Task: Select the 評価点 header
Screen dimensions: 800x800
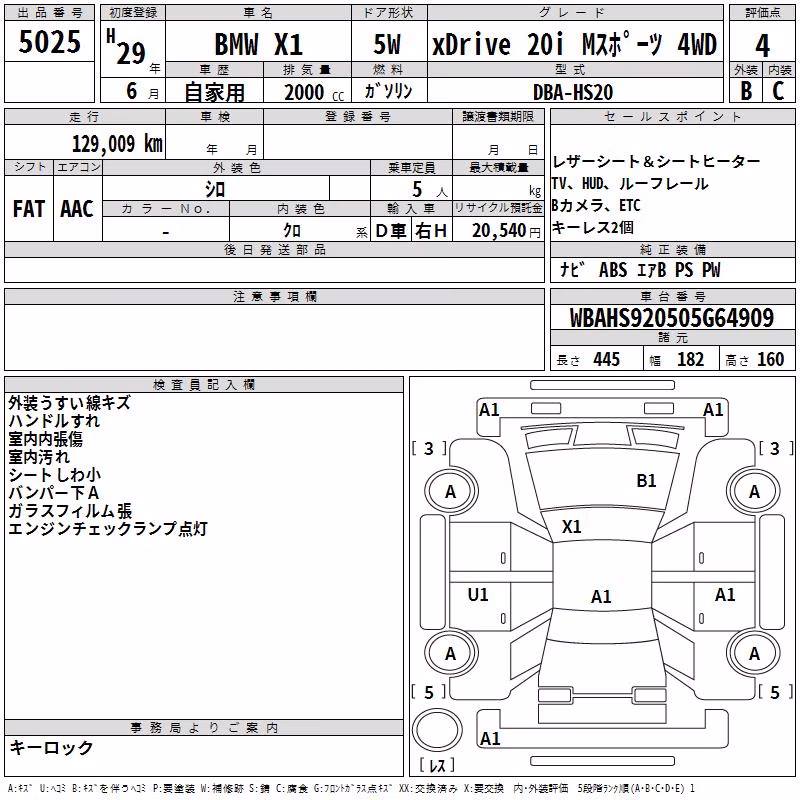Action: (762, 13)
